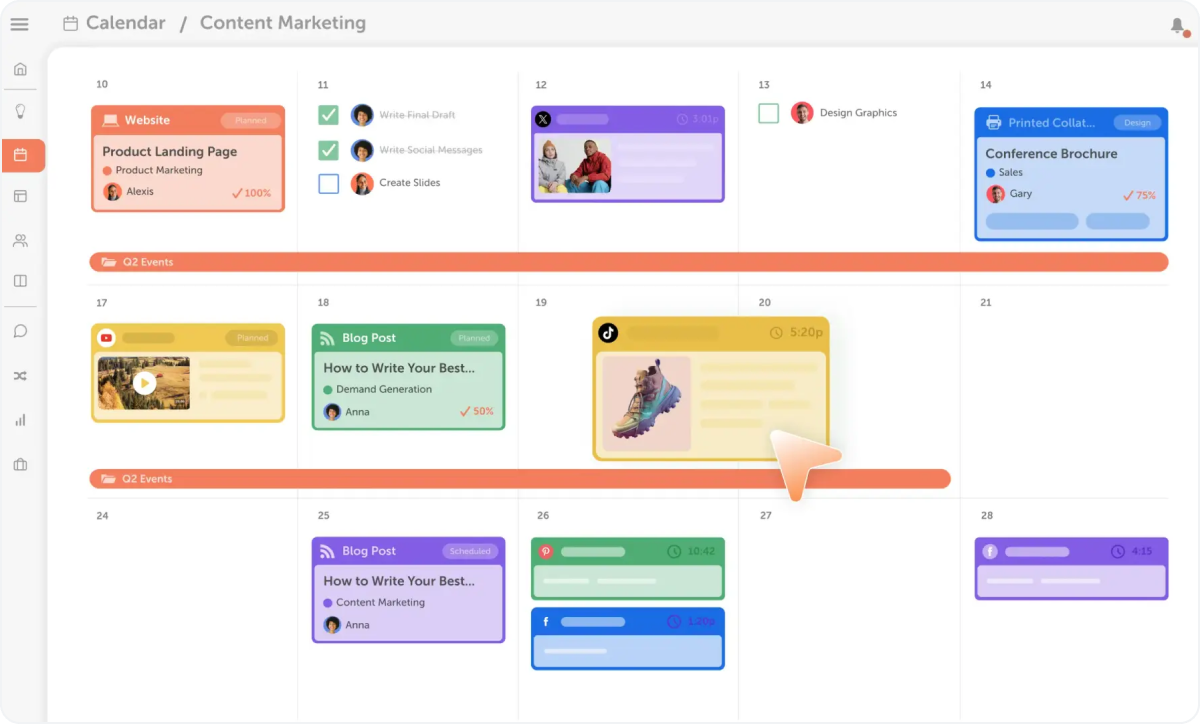1200x724 pixels.
Task: Play the YouTube video thumbnail
Action: (145, 382)
